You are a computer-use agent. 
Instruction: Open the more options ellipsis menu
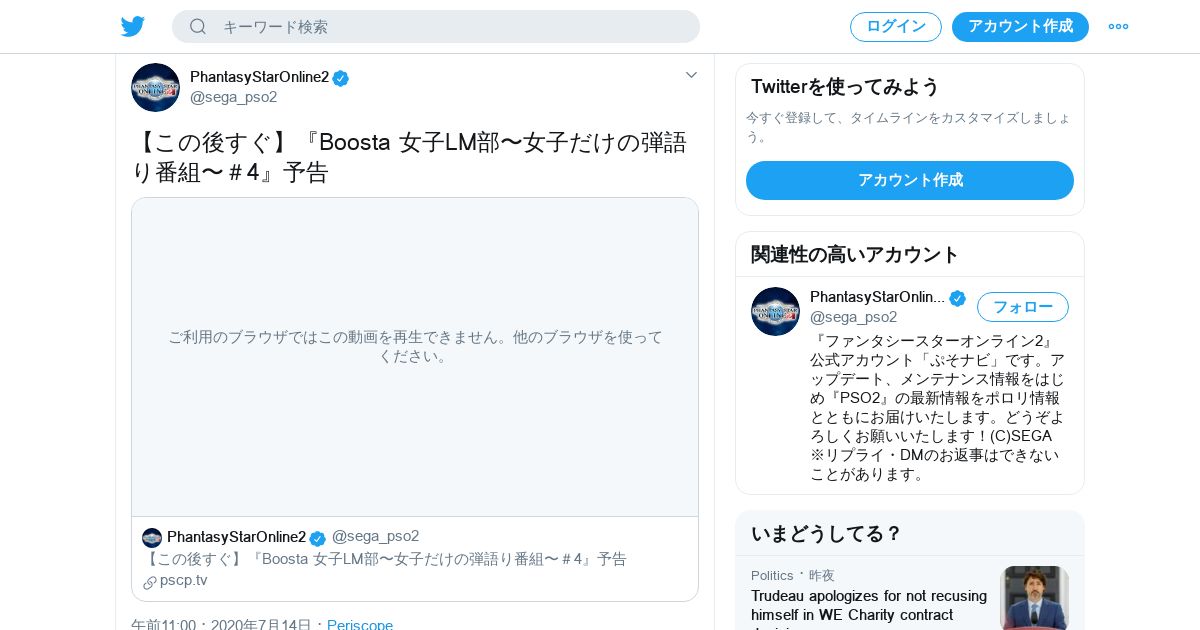tap(1118, 27)
